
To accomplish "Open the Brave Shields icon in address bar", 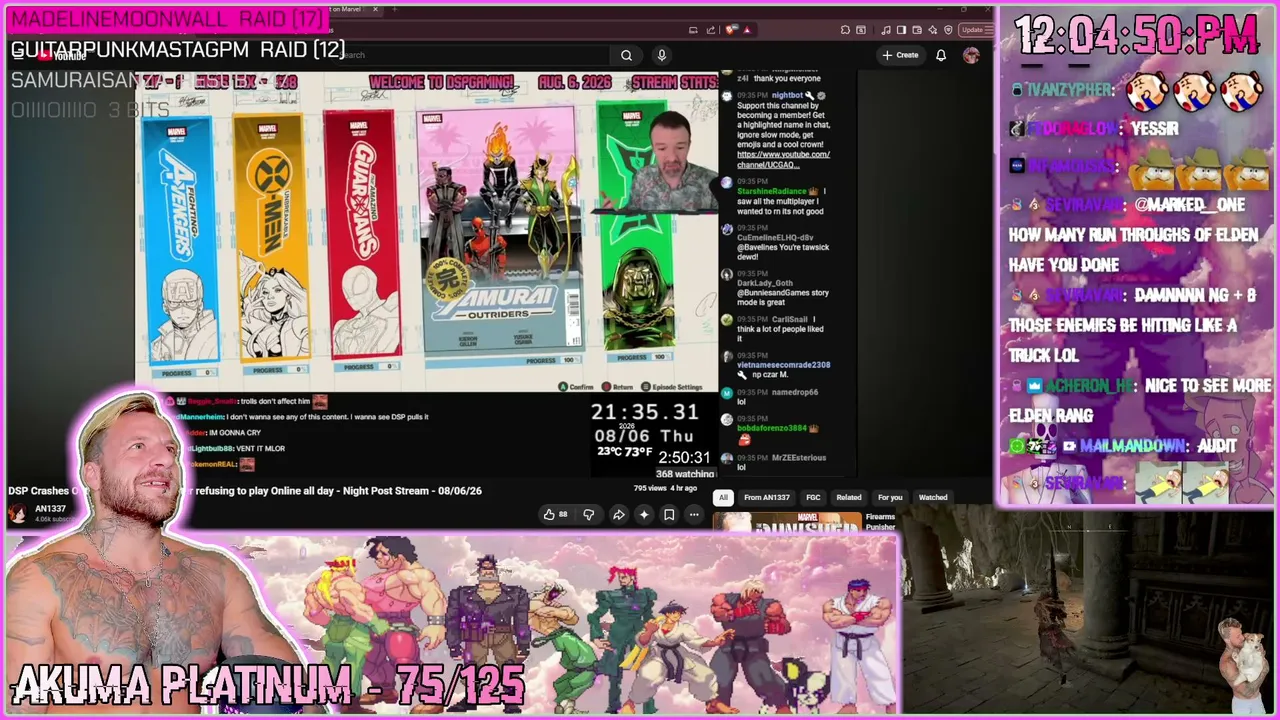I will (x=731, y=30).
